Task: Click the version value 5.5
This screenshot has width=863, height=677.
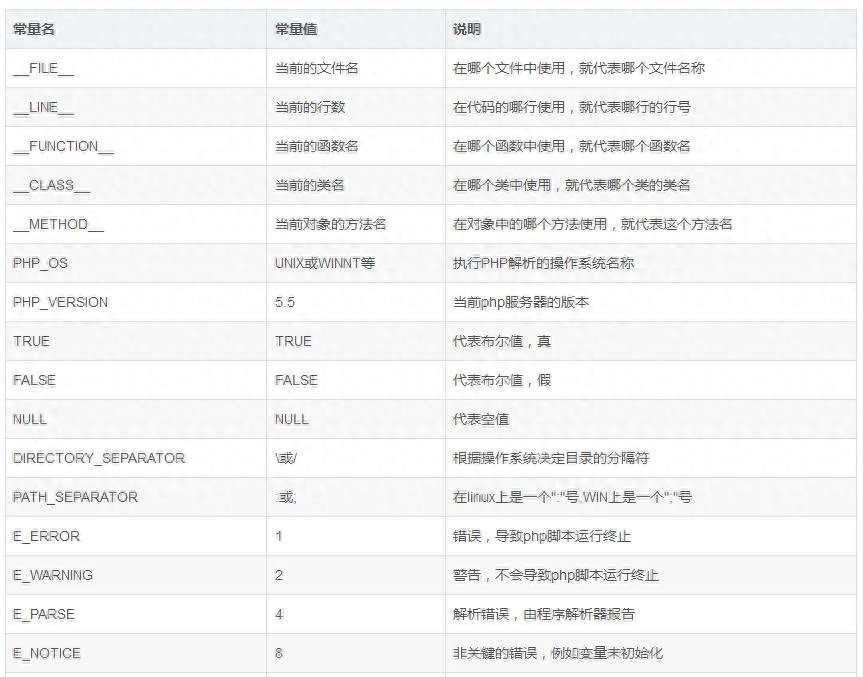Action: click(x=285, y=302)
